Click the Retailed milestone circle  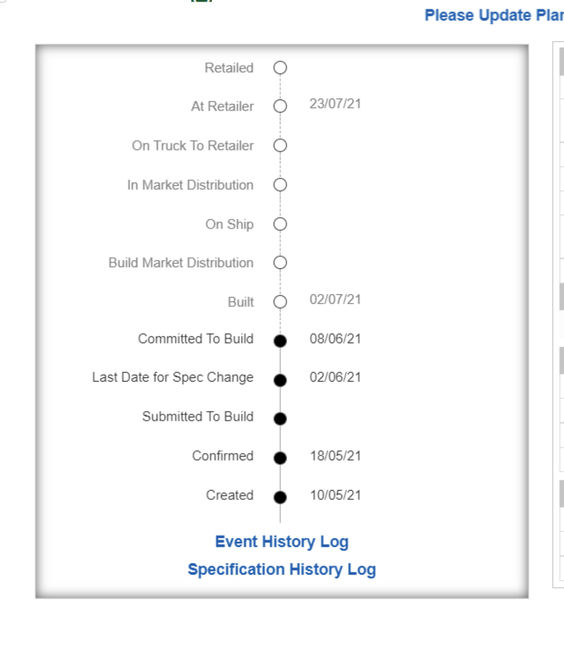[x=280, y=68]
